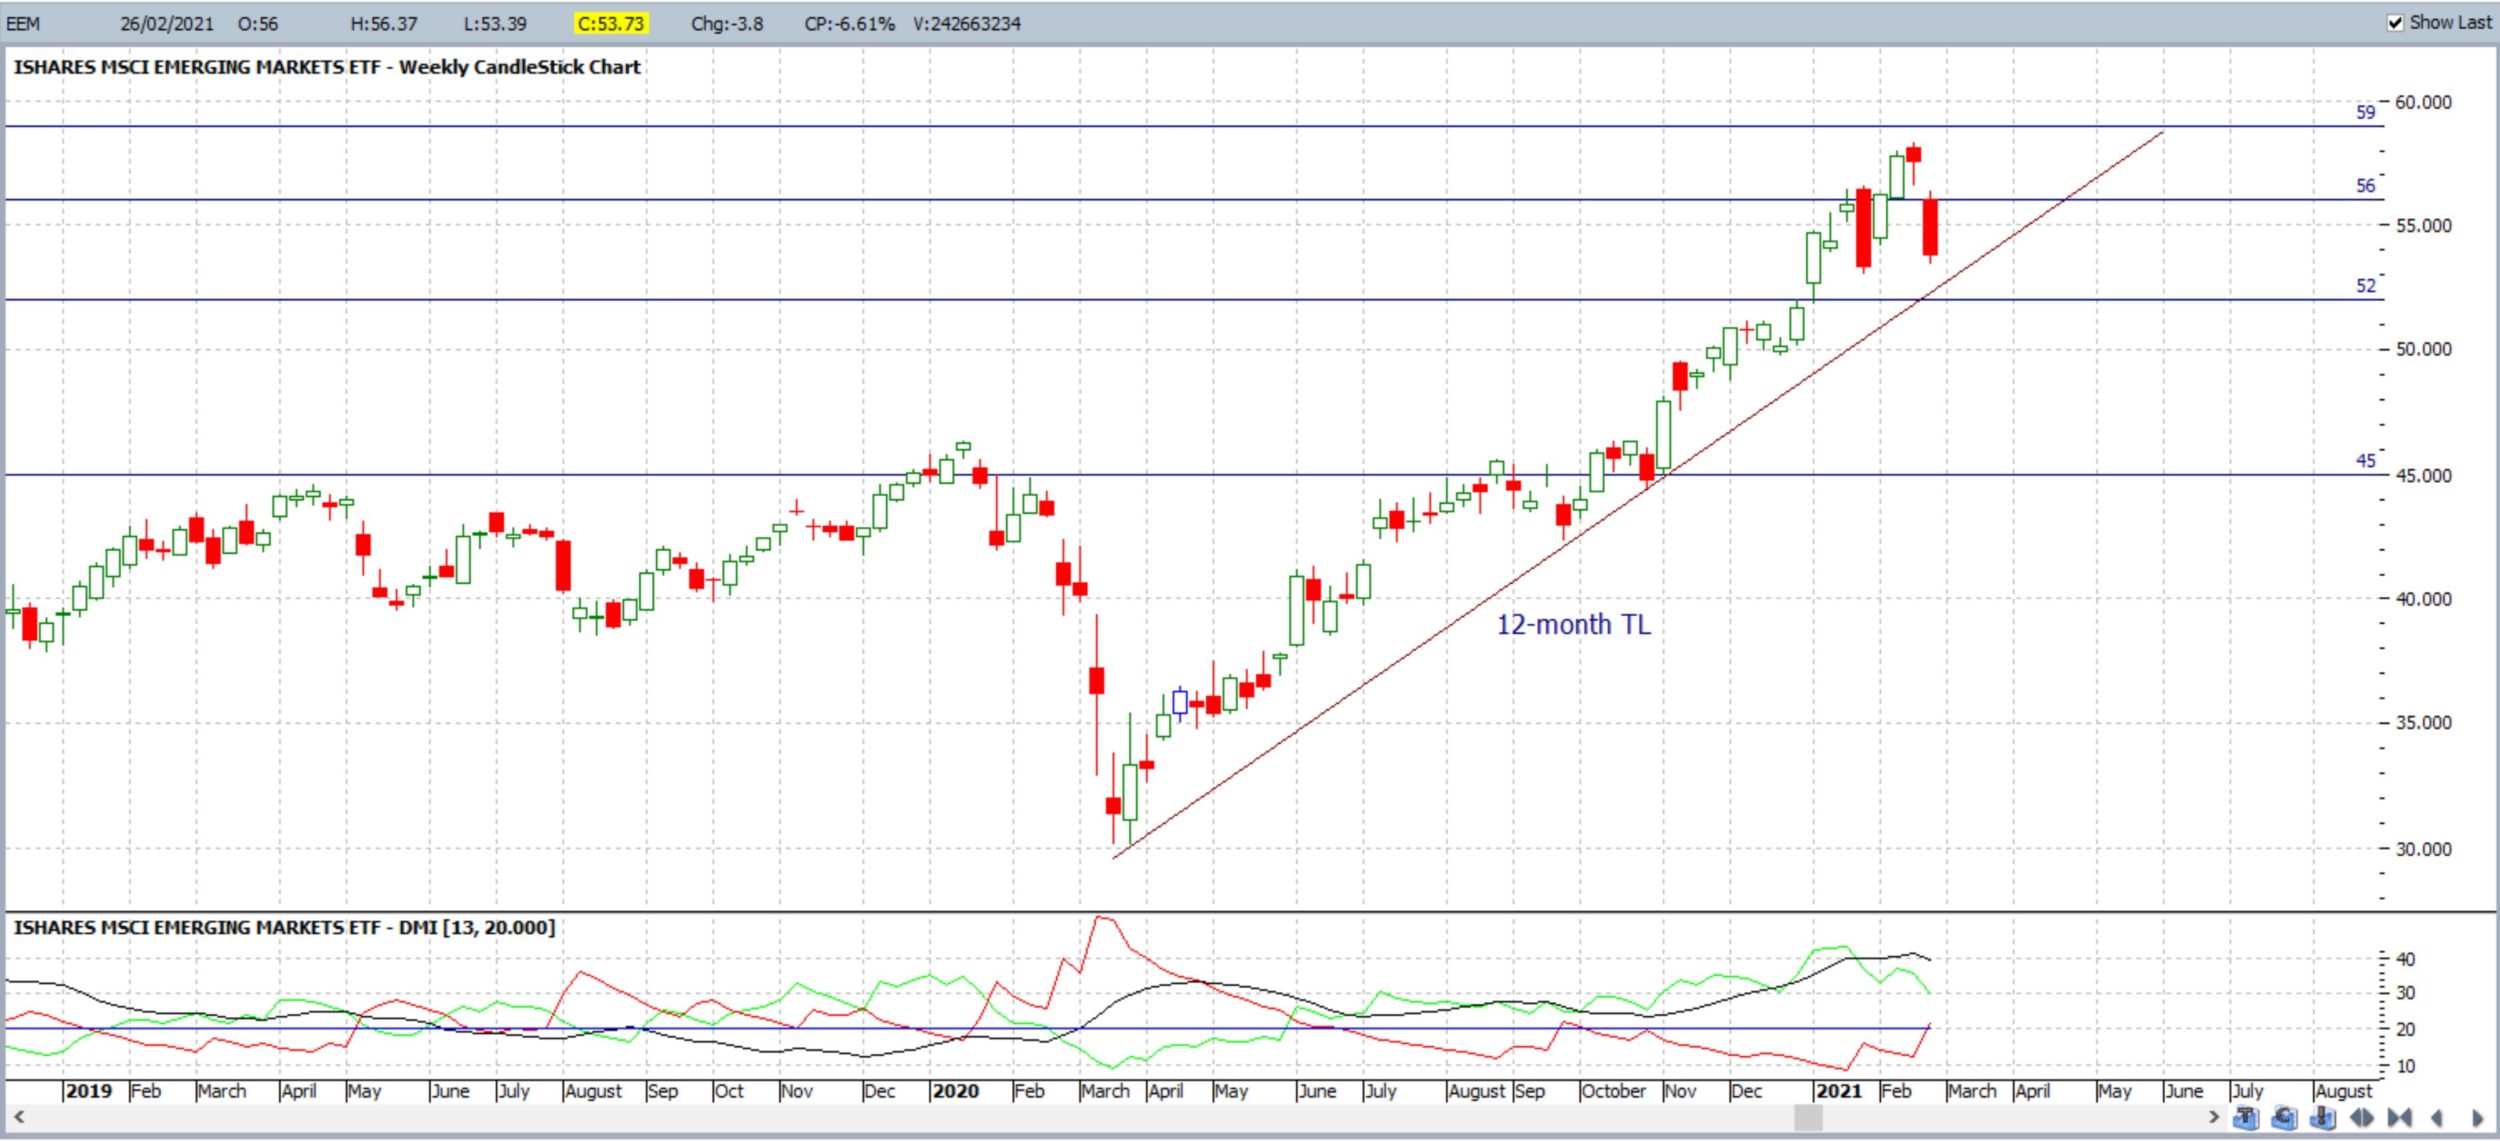Click the blue folder icon with T

(x=2246, y=1117)
